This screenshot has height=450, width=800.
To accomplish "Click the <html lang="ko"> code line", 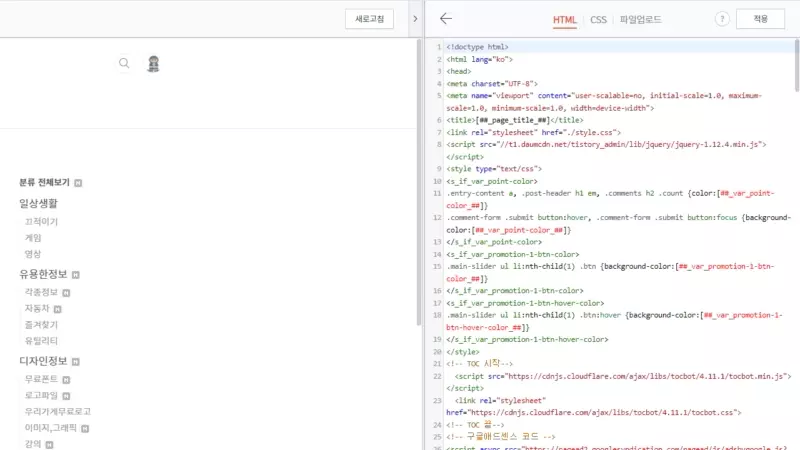I will click(480, 59).
